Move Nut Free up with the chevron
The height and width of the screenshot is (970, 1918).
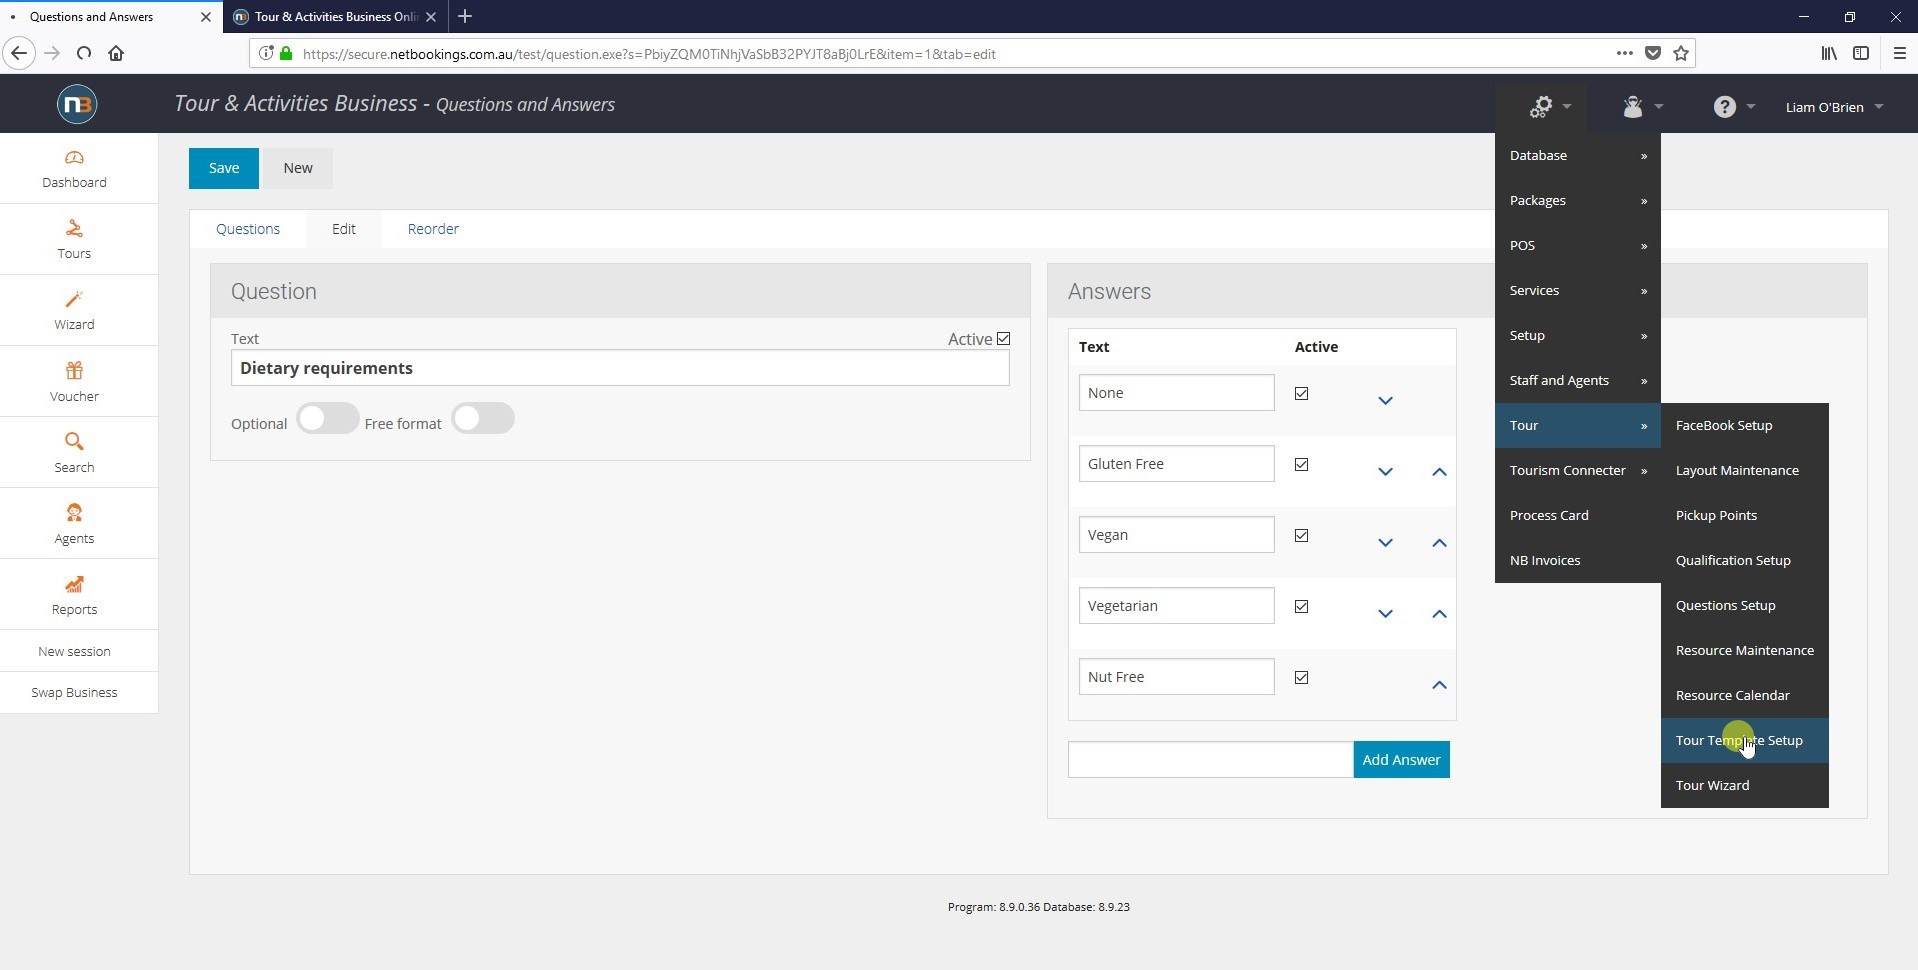(x=1439, y=685)
